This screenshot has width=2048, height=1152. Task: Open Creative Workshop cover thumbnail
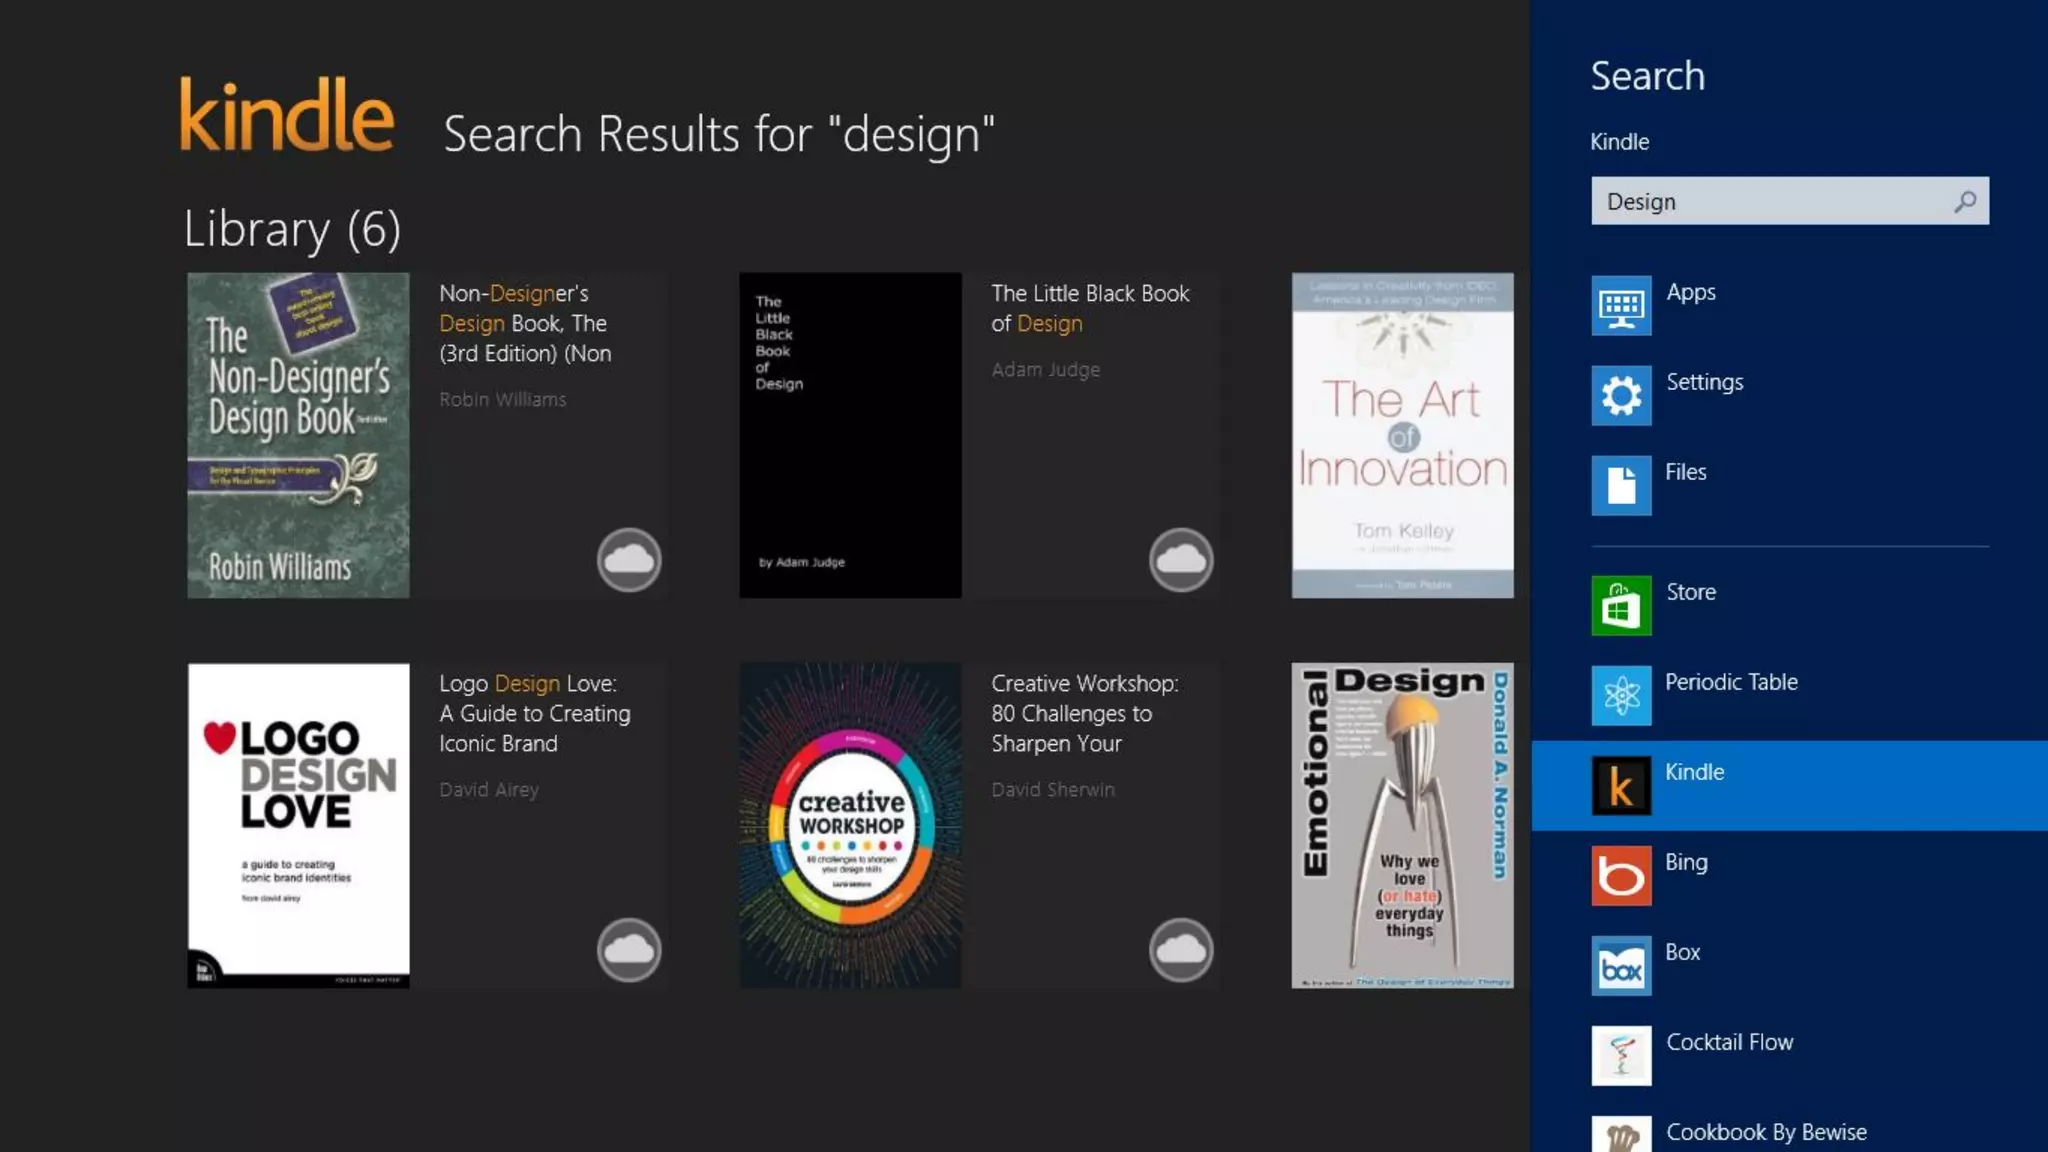click(x=850, y=826)
